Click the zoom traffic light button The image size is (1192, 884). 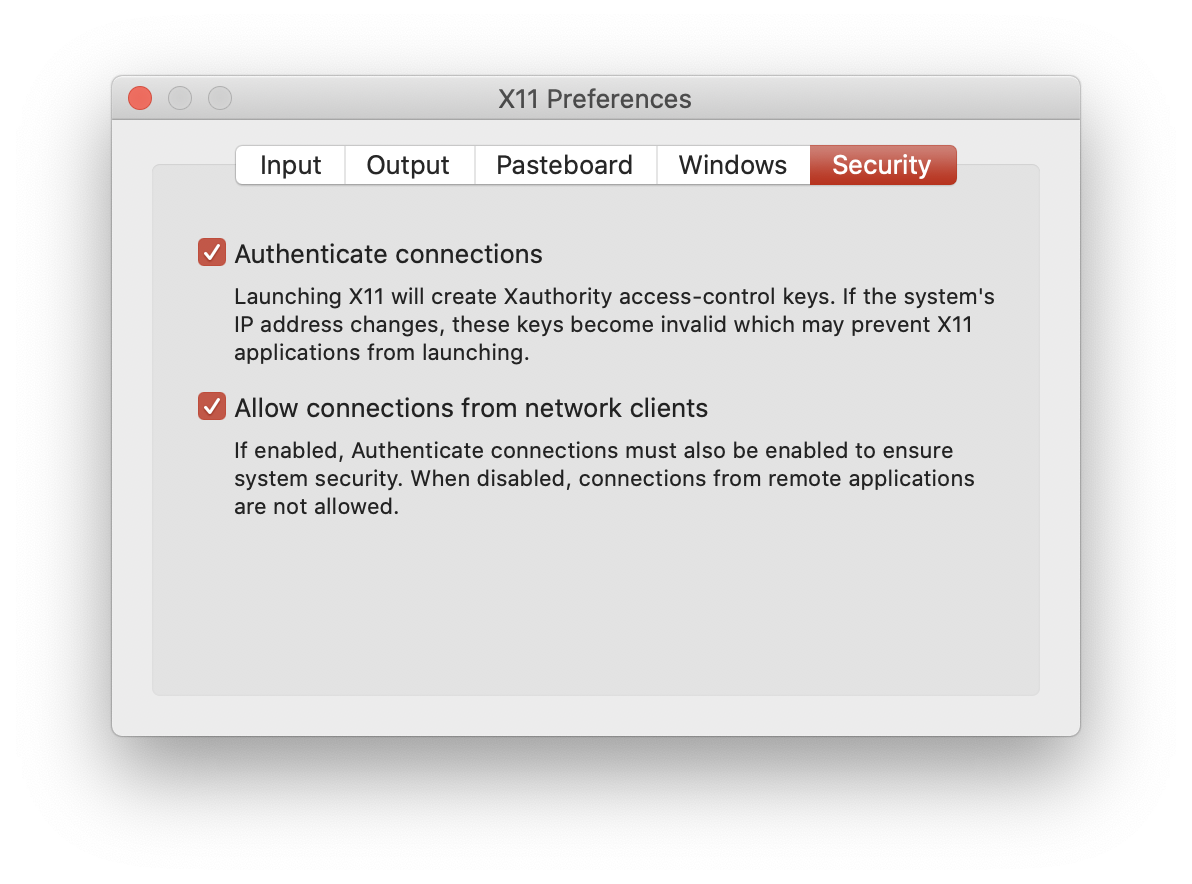219,98
